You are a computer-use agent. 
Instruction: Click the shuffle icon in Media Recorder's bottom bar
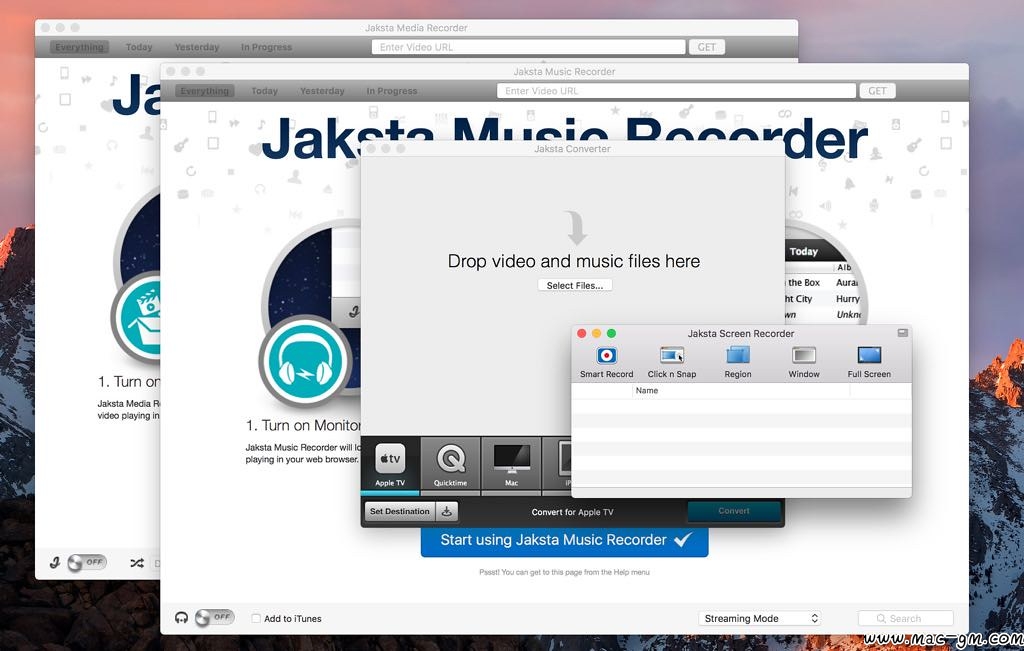(x=136, y=562)
